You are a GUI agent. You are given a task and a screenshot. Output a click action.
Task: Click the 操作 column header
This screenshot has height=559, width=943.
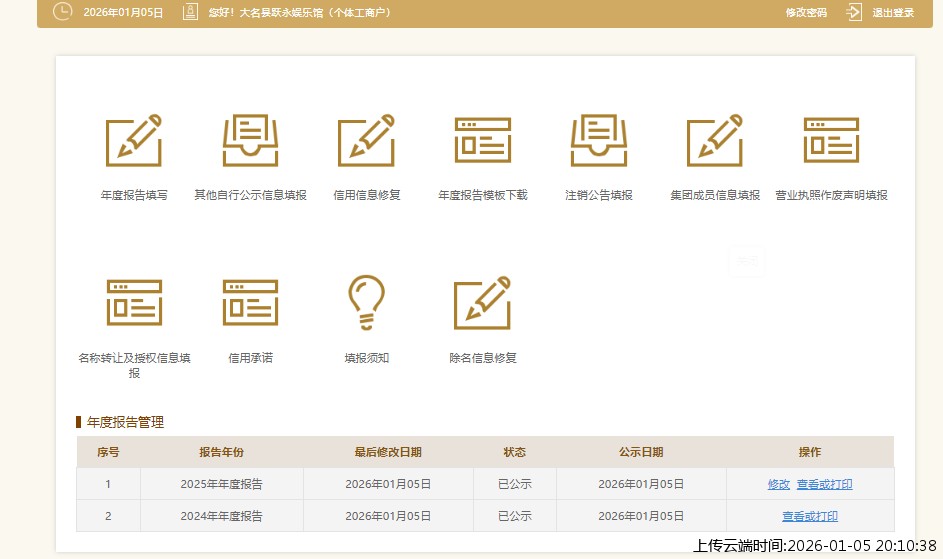coord(810,452)
